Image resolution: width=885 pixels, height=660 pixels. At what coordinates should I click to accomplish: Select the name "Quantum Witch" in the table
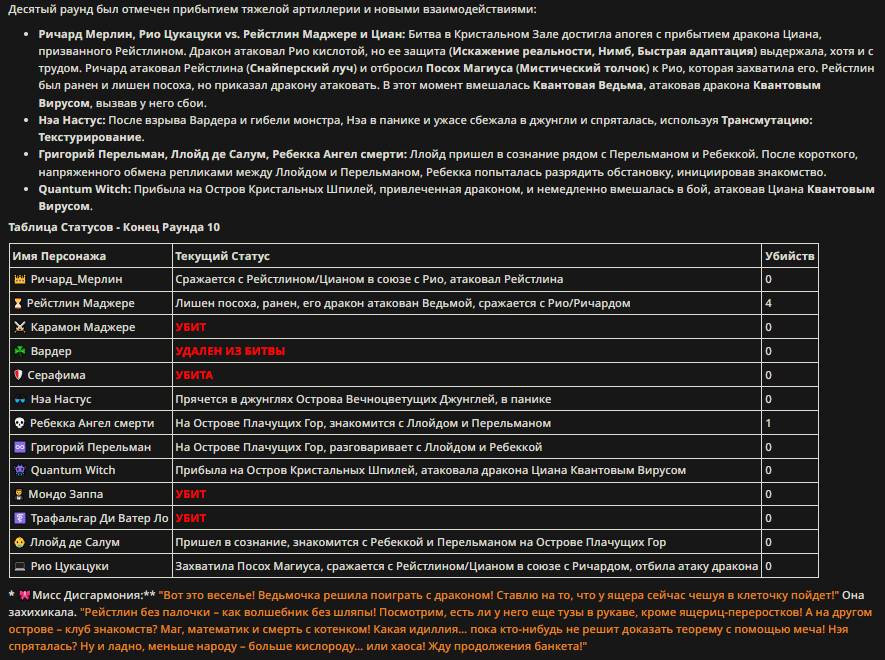pos(73,470)
